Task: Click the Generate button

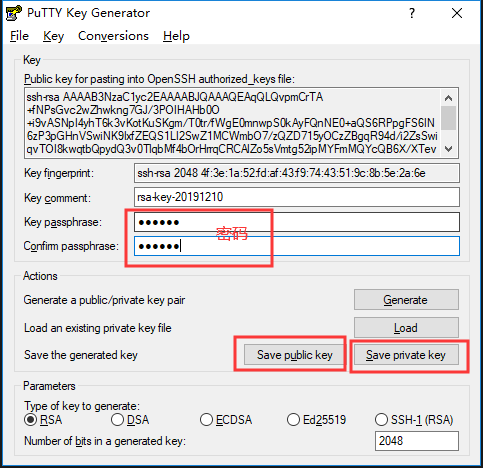Action: click(406, 299)
